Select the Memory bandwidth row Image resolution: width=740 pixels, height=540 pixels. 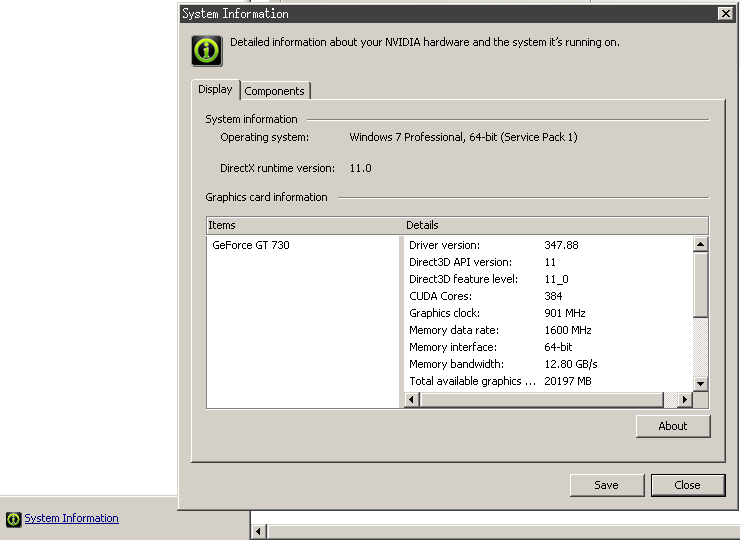point(548,364)
